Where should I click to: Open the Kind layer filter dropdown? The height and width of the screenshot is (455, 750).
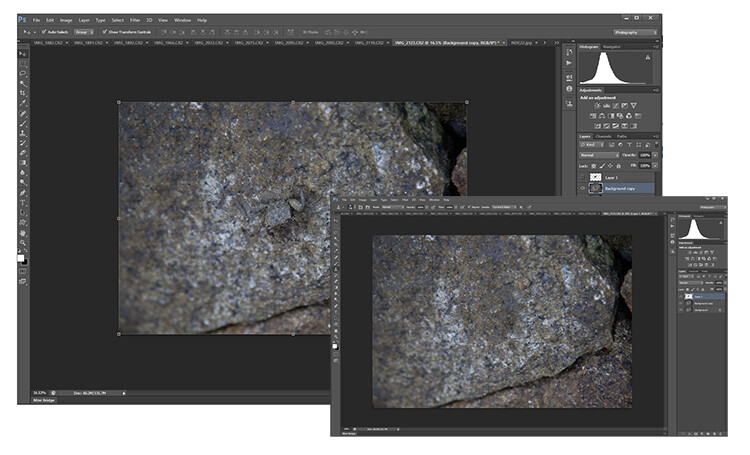pos(592,144)
